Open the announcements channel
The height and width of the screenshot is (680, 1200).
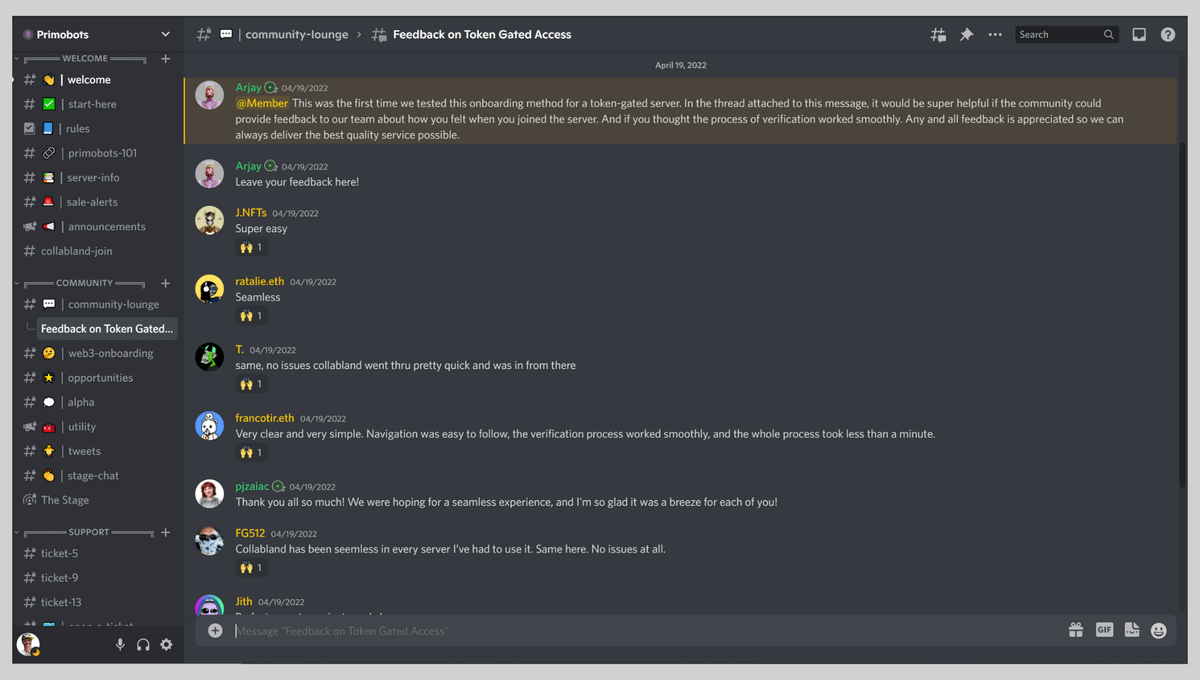[106, 227]
